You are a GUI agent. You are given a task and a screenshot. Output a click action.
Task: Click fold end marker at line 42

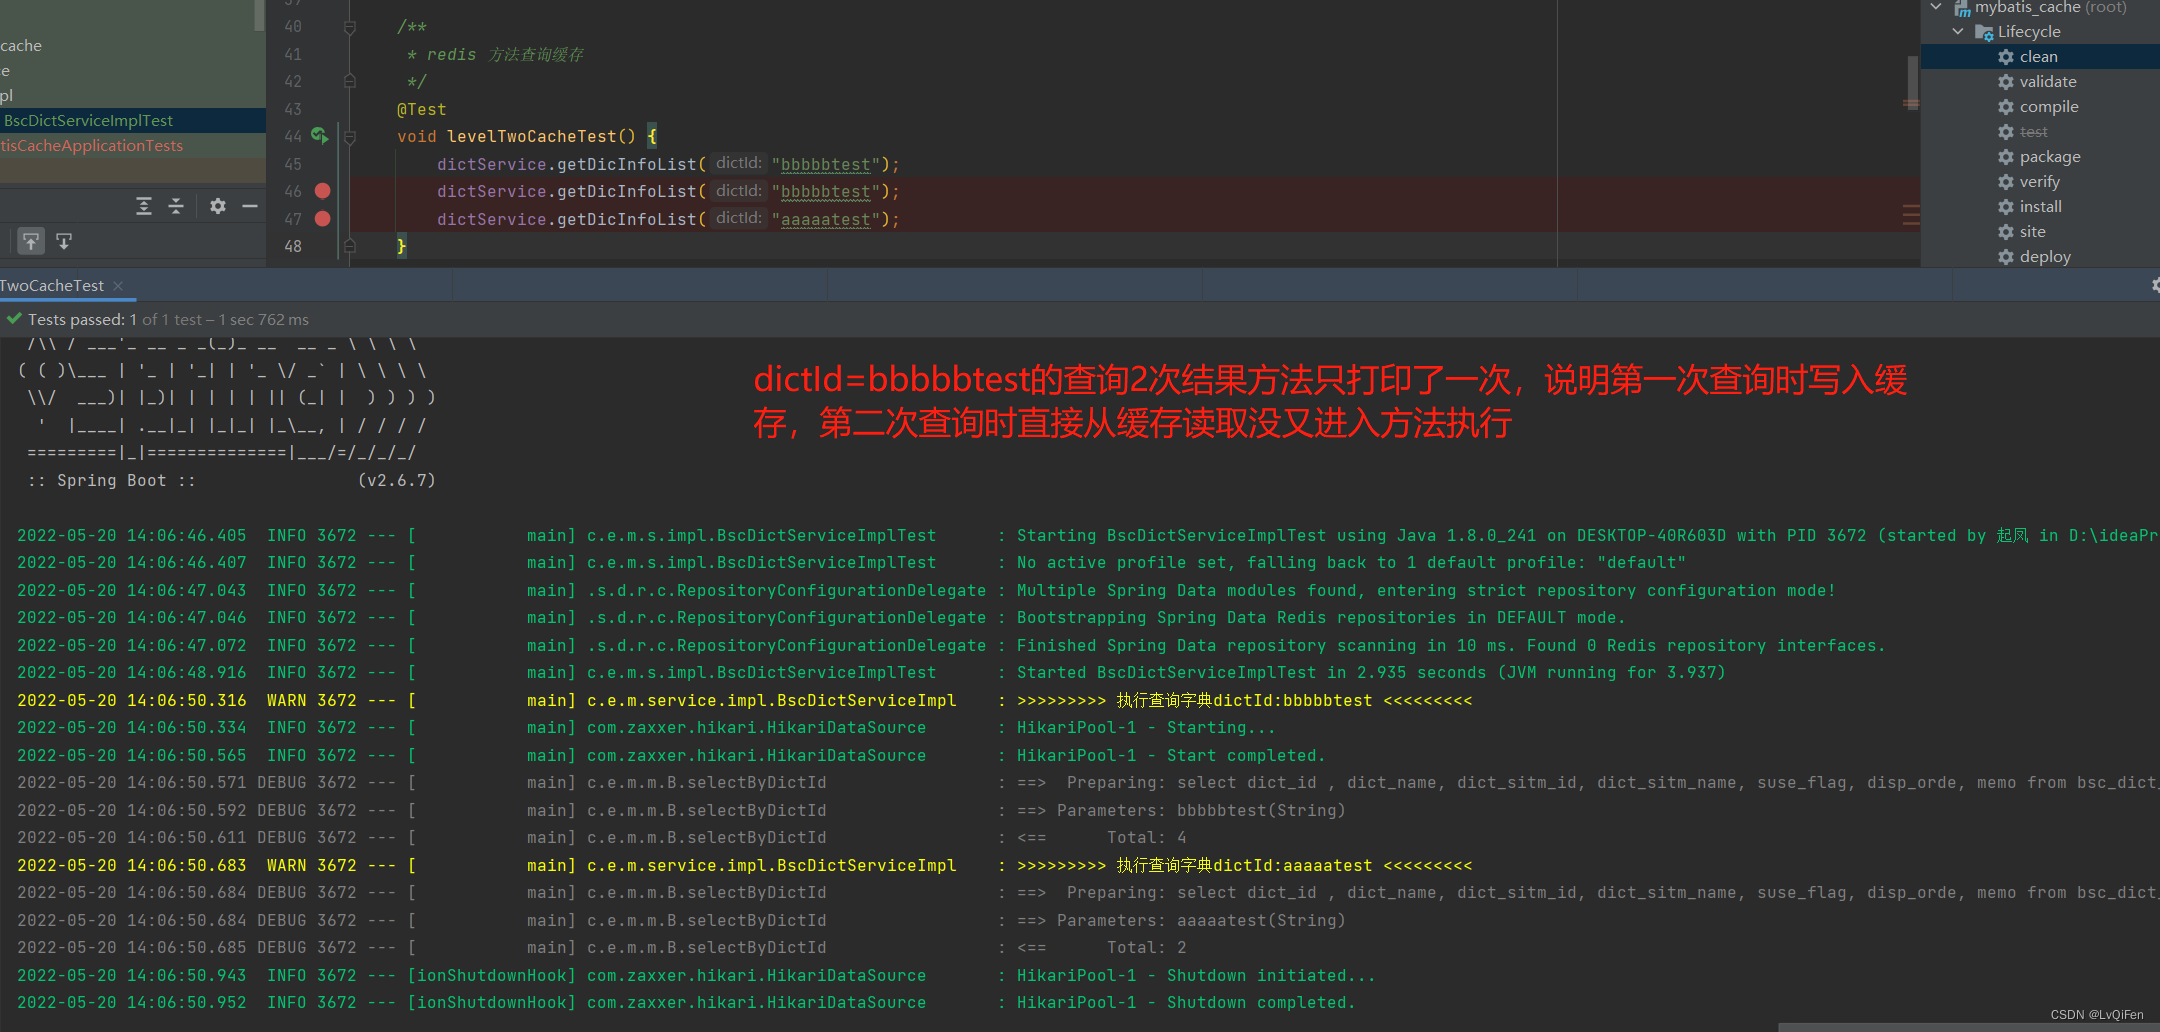pyautogui.click(x=350, y=81)
